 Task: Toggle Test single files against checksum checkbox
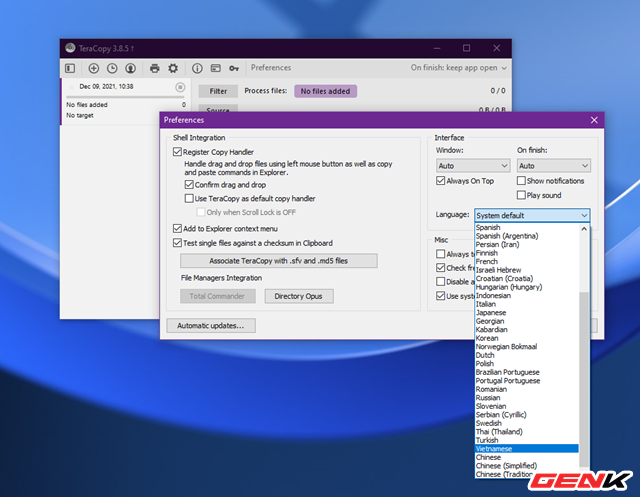pos(177,243)
